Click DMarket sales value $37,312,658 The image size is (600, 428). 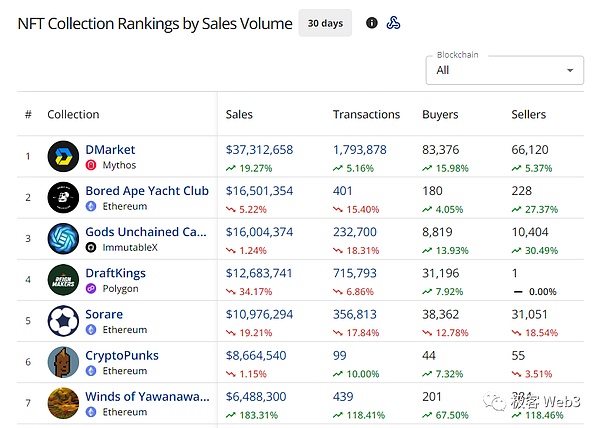click(260, 150)
